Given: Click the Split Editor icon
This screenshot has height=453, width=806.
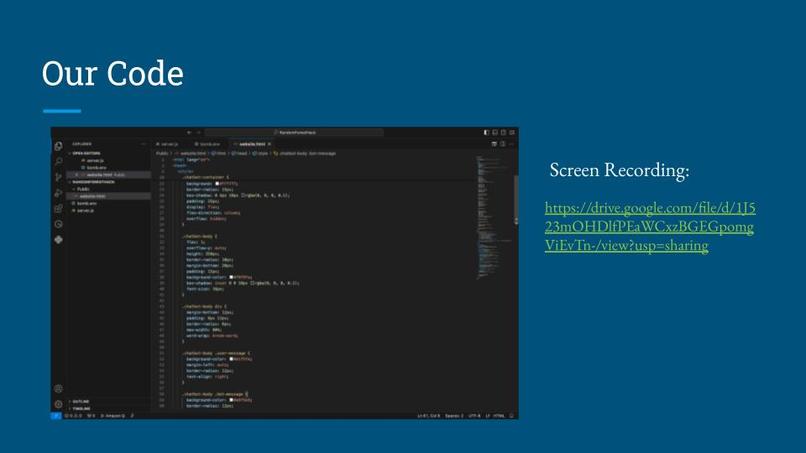Looking at the screenshot, I should point(503,144).
